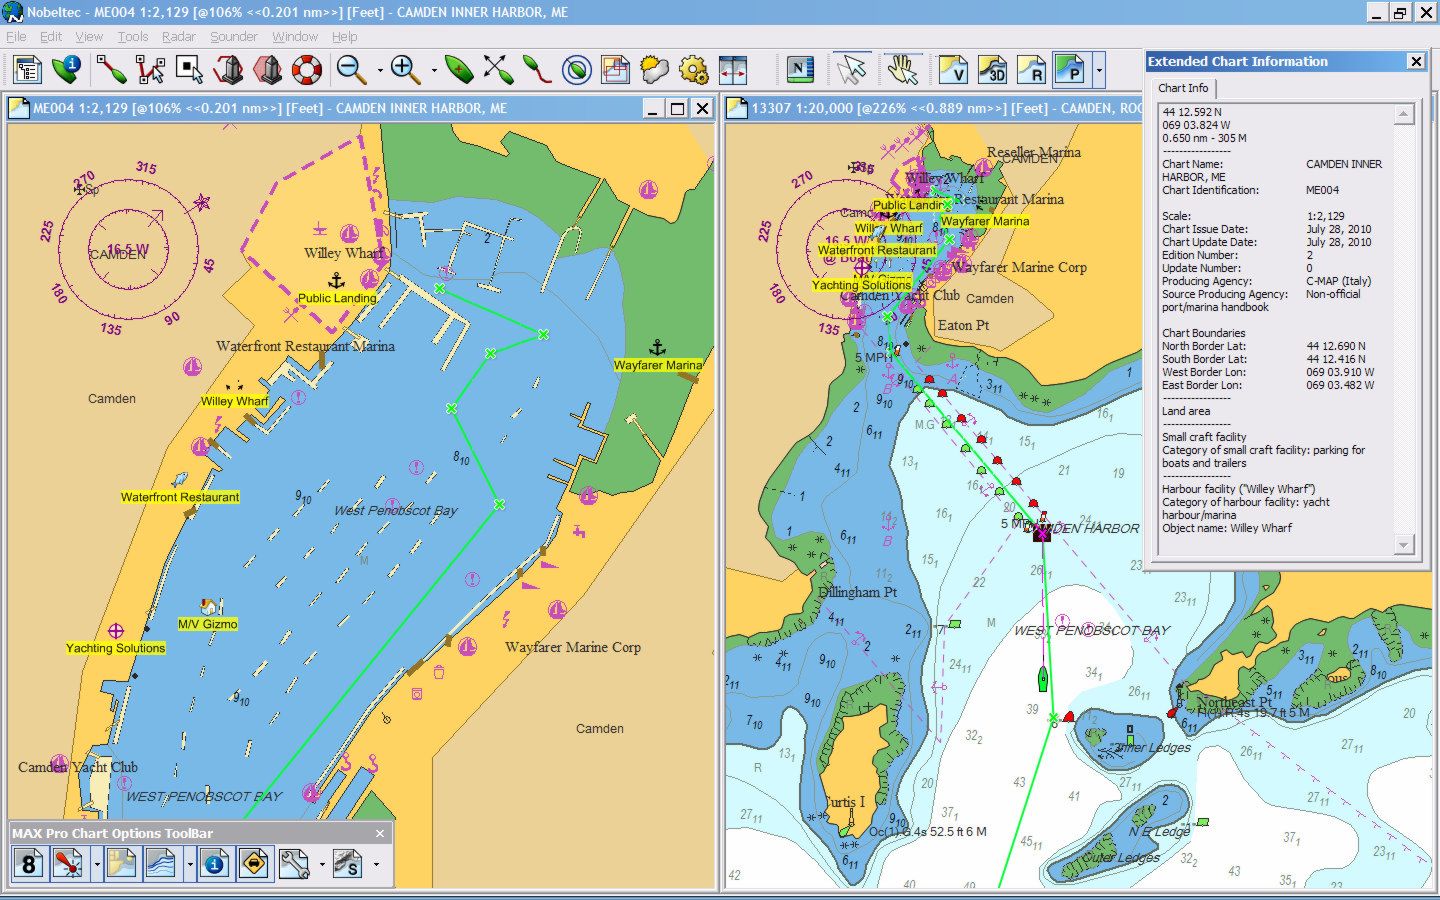Maximize the ME004 chart window
This screenshot has width=1440, height=900.
677,109
